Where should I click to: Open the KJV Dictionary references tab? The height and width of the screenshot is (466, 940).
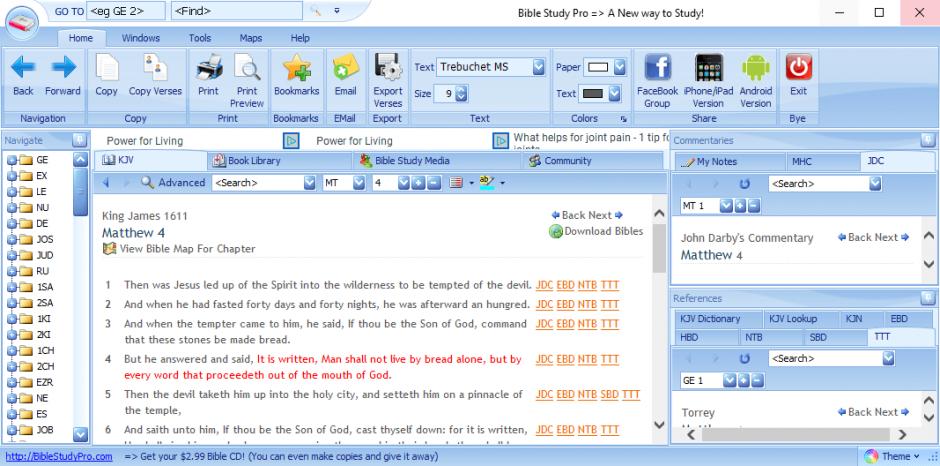click(718, 319)
